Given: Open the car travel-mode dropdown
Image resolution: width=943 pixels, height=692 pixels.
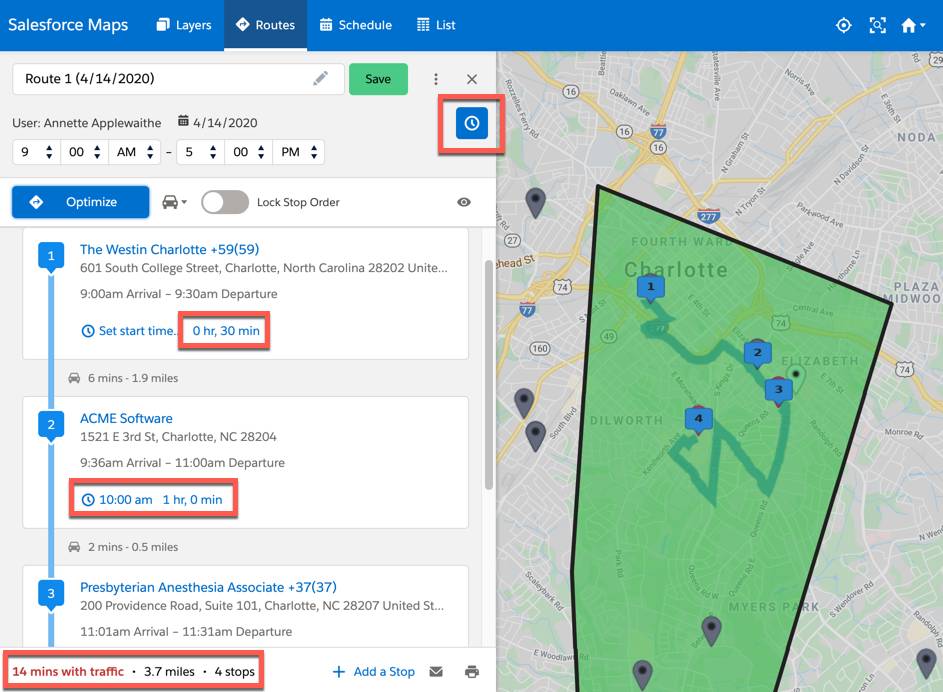Looking at the screenshot, I should (x=174, y=202).
